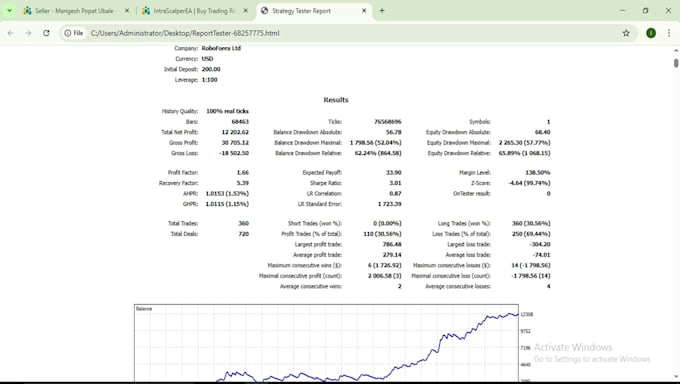This screenshot has height=384, width=680.
Task: Select Loss Trades value 250 (69.44%)
Action: [x=531, y=234]
